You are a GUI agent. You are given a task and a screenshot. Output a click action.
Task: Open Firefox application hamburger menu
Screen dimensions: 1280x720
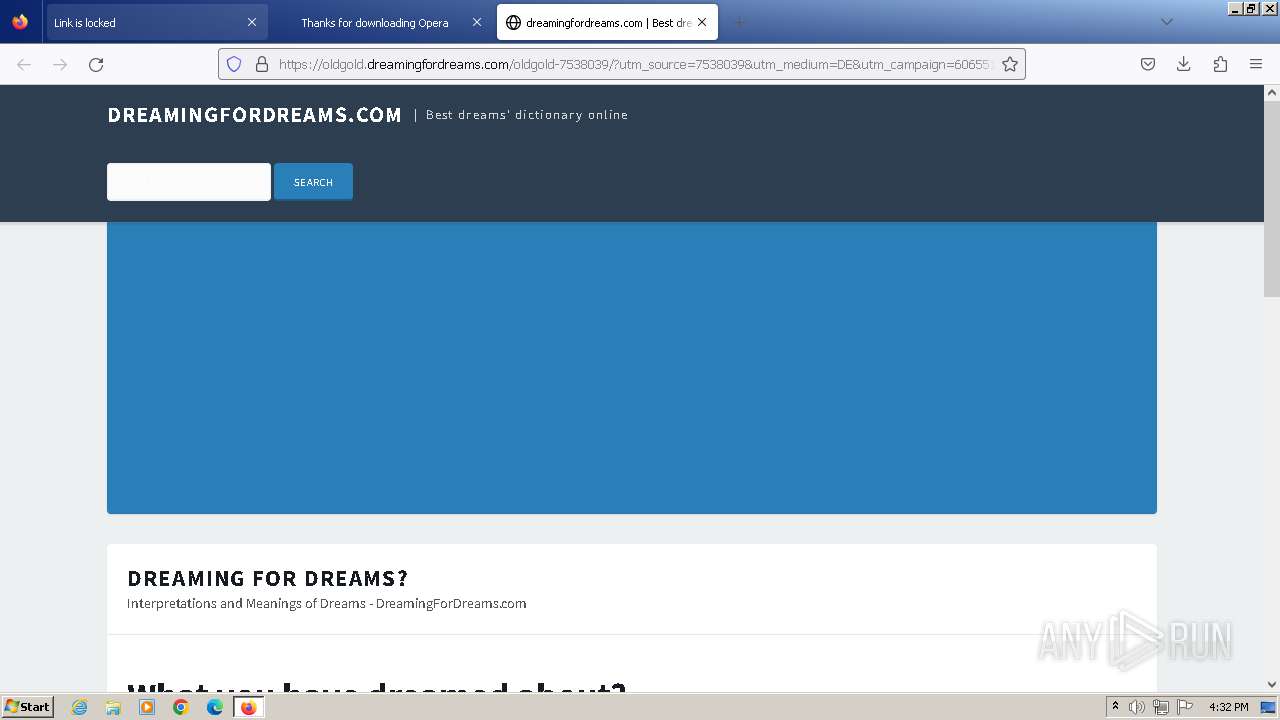[x=1256, y=64]
